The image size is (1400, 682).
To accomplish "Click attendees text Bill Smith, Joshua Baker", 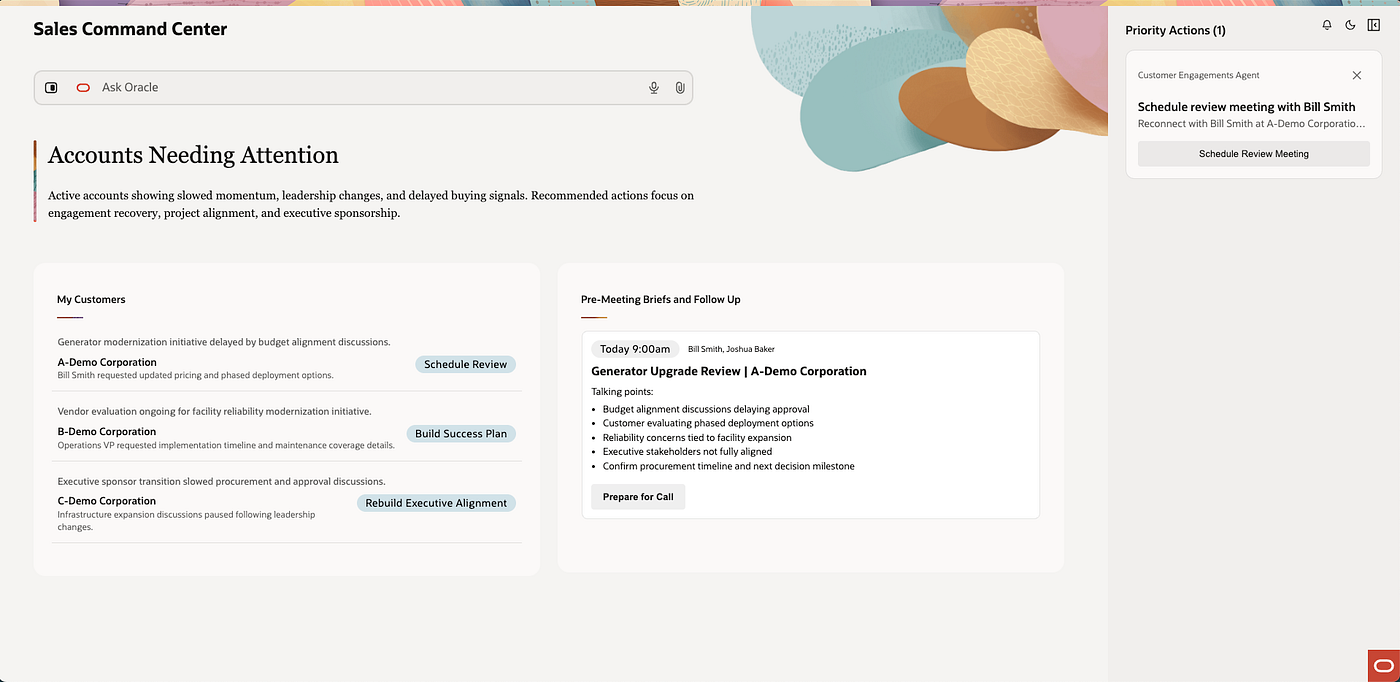I will (731, 349).
